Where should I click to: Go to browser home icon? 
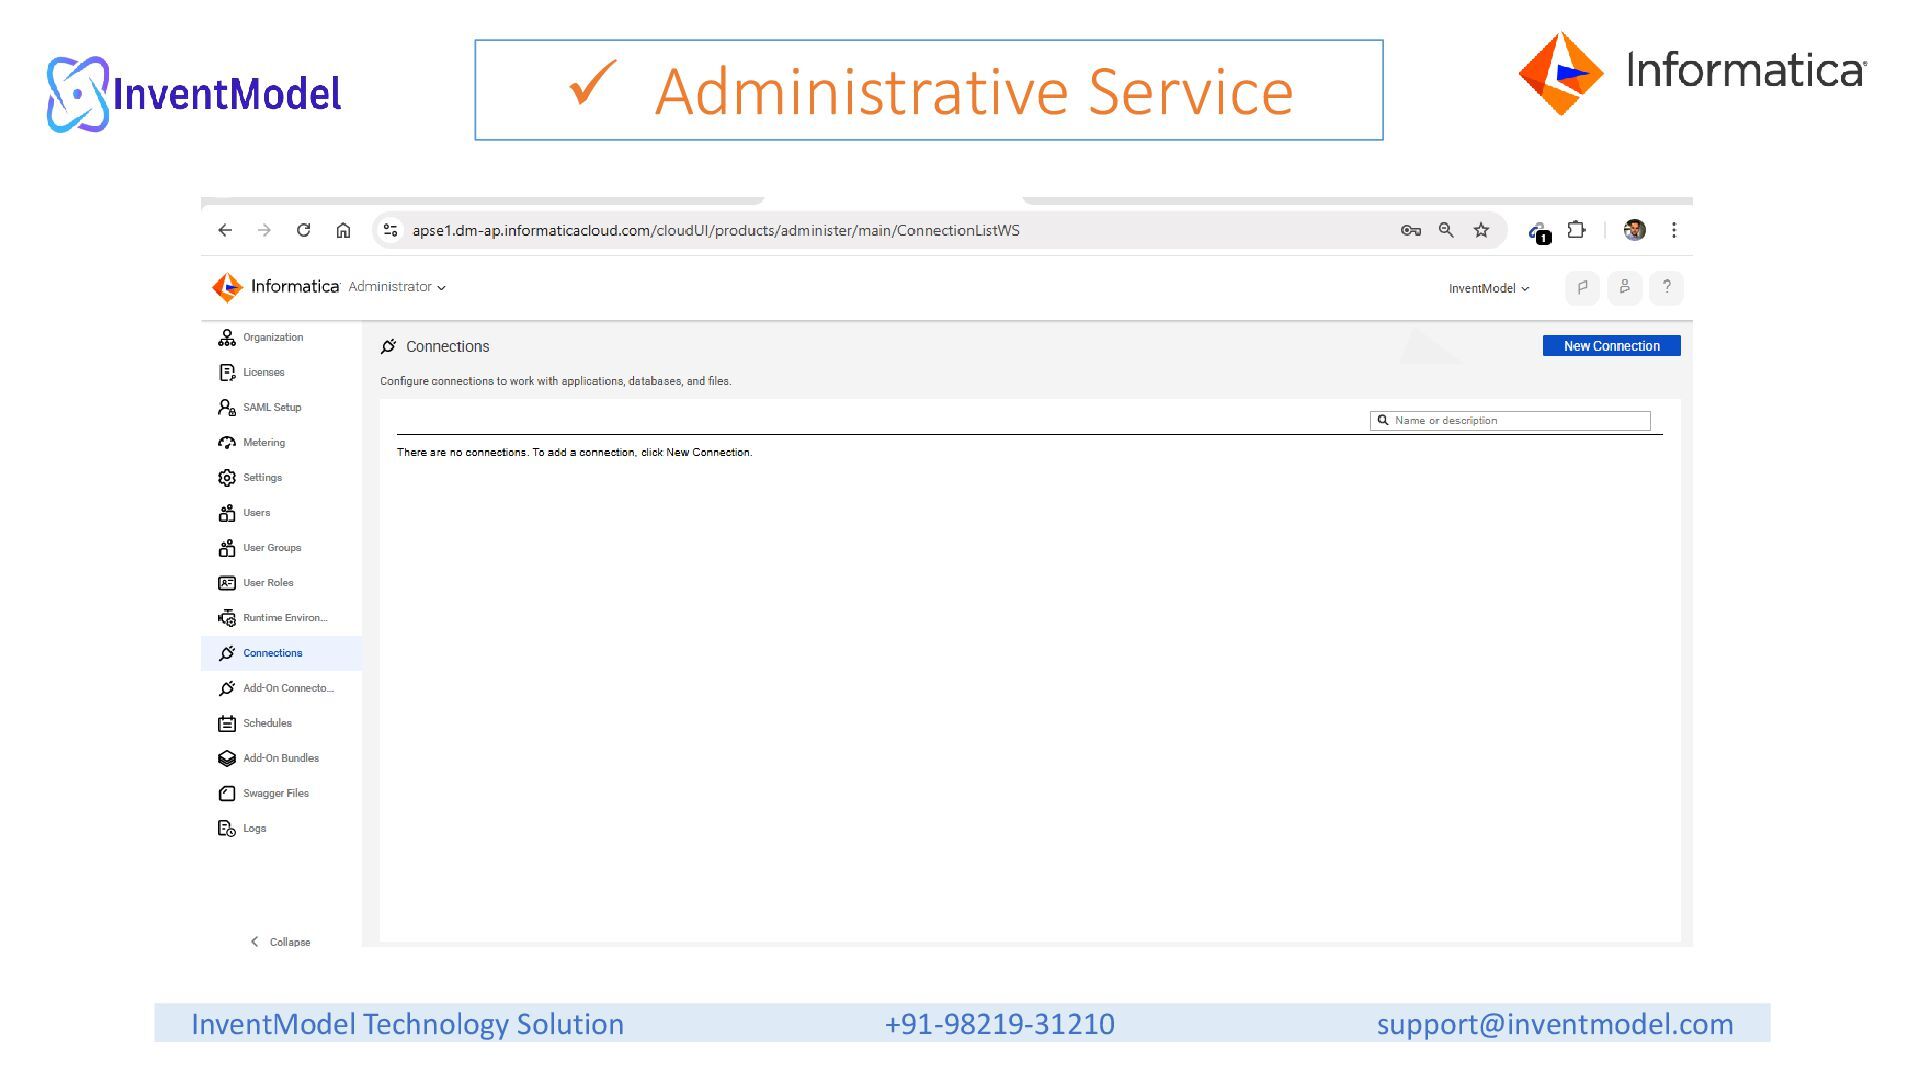click(x=343, y=230)
